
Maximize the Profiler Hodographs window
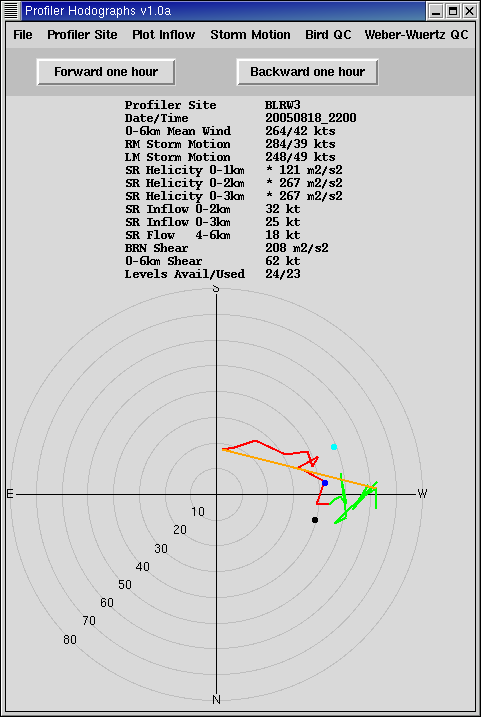pos(453,11)
